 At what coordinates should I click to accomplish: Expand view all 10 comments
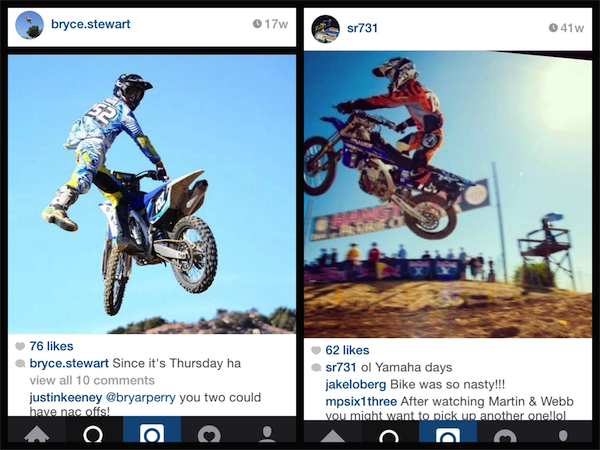click(92, 380)
